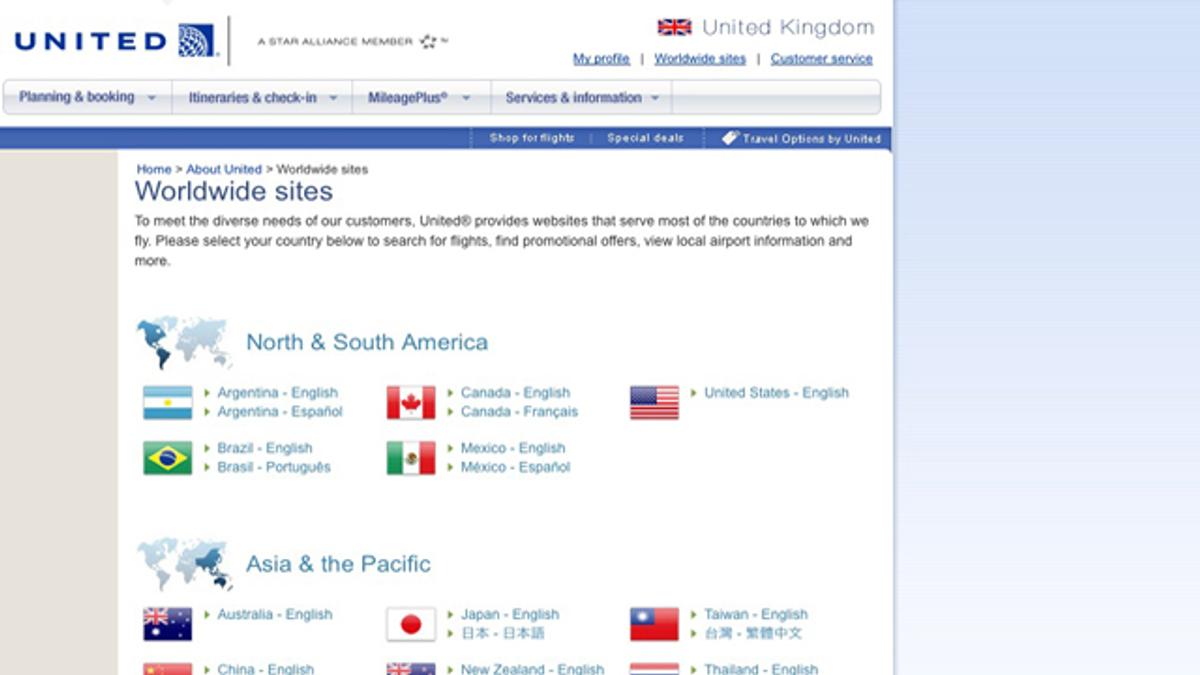Expand the Services & information menu
Screen dimensions: 1200x675
[582, 98]
